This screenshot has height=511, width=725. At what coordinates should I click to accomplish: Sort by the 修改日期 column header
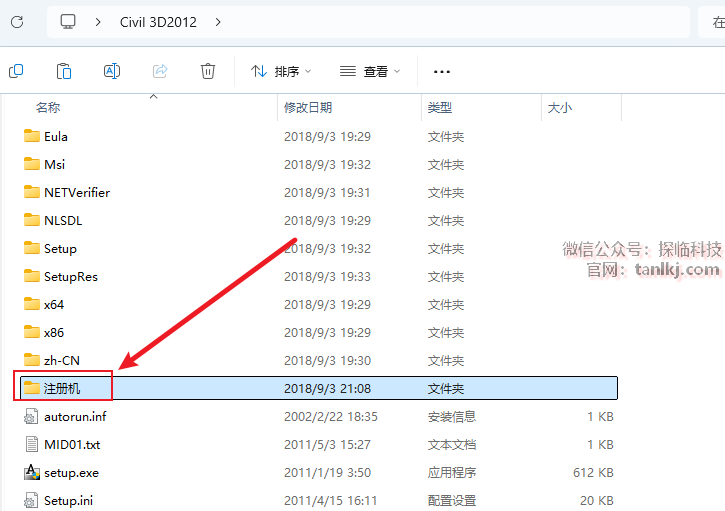tap(308, 108)
